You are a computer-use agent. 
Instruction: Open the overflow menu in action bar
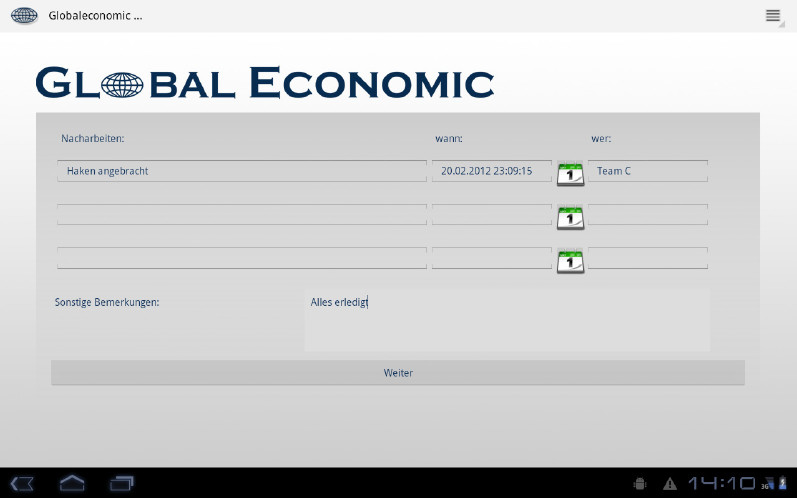pos(773,16)
